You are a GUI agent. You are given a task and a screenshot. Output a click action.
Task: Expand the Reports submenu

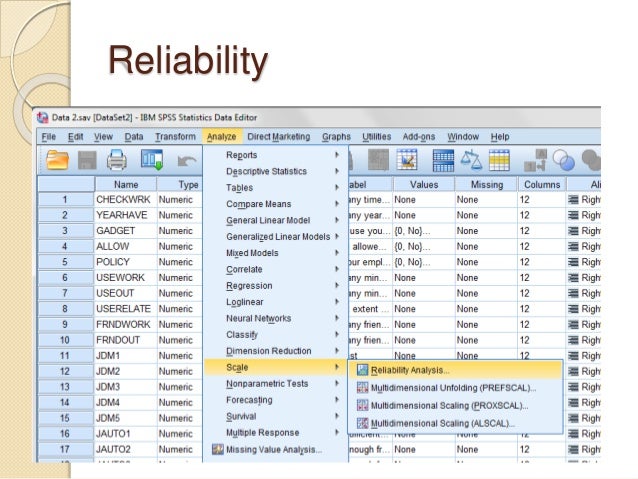tap(276, 155)
